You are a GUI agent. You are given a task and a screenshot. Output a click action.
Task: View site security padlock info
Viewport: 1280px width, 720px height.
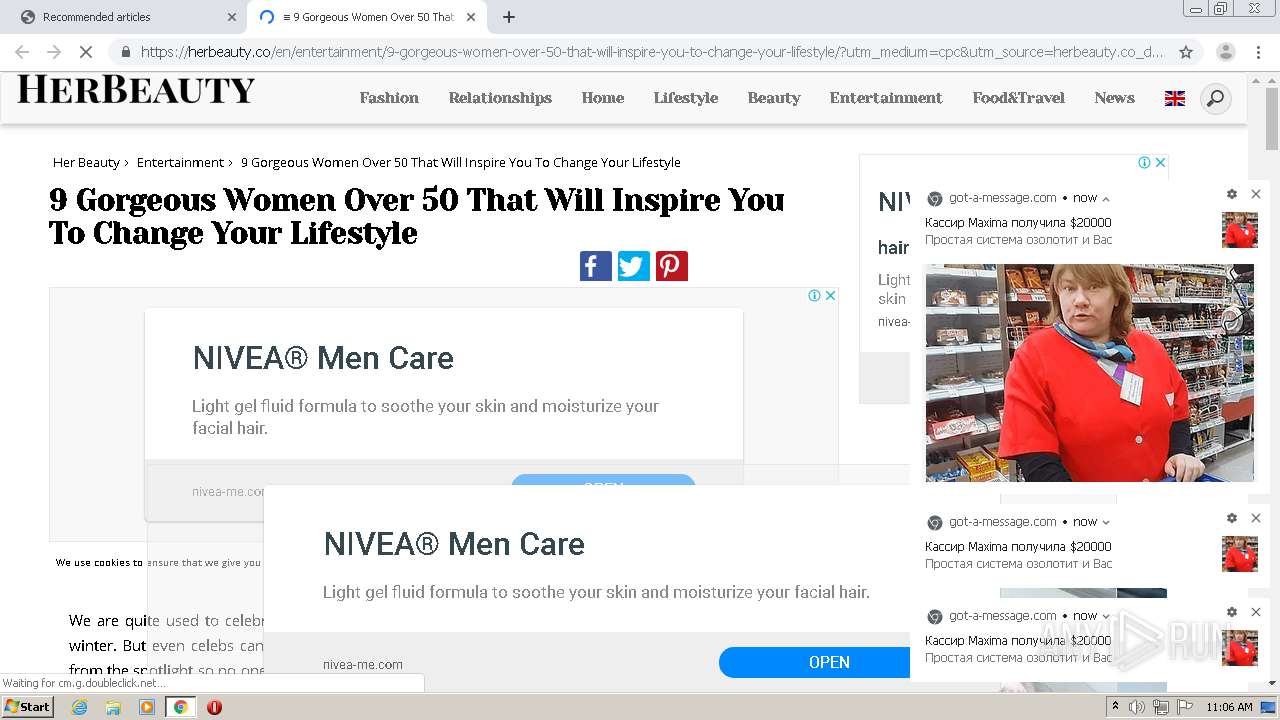pyautogui.click(x=125, y=52)
